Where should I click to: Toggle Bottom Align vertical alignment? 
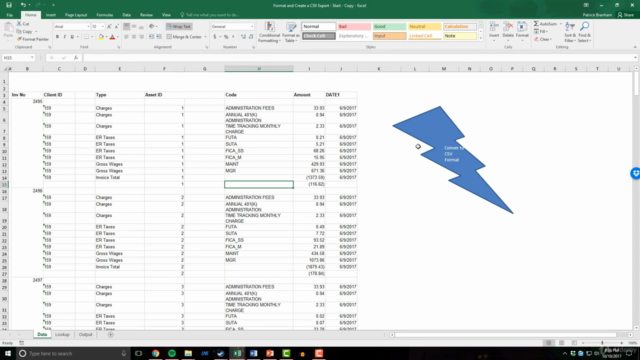tap(141, 27)
